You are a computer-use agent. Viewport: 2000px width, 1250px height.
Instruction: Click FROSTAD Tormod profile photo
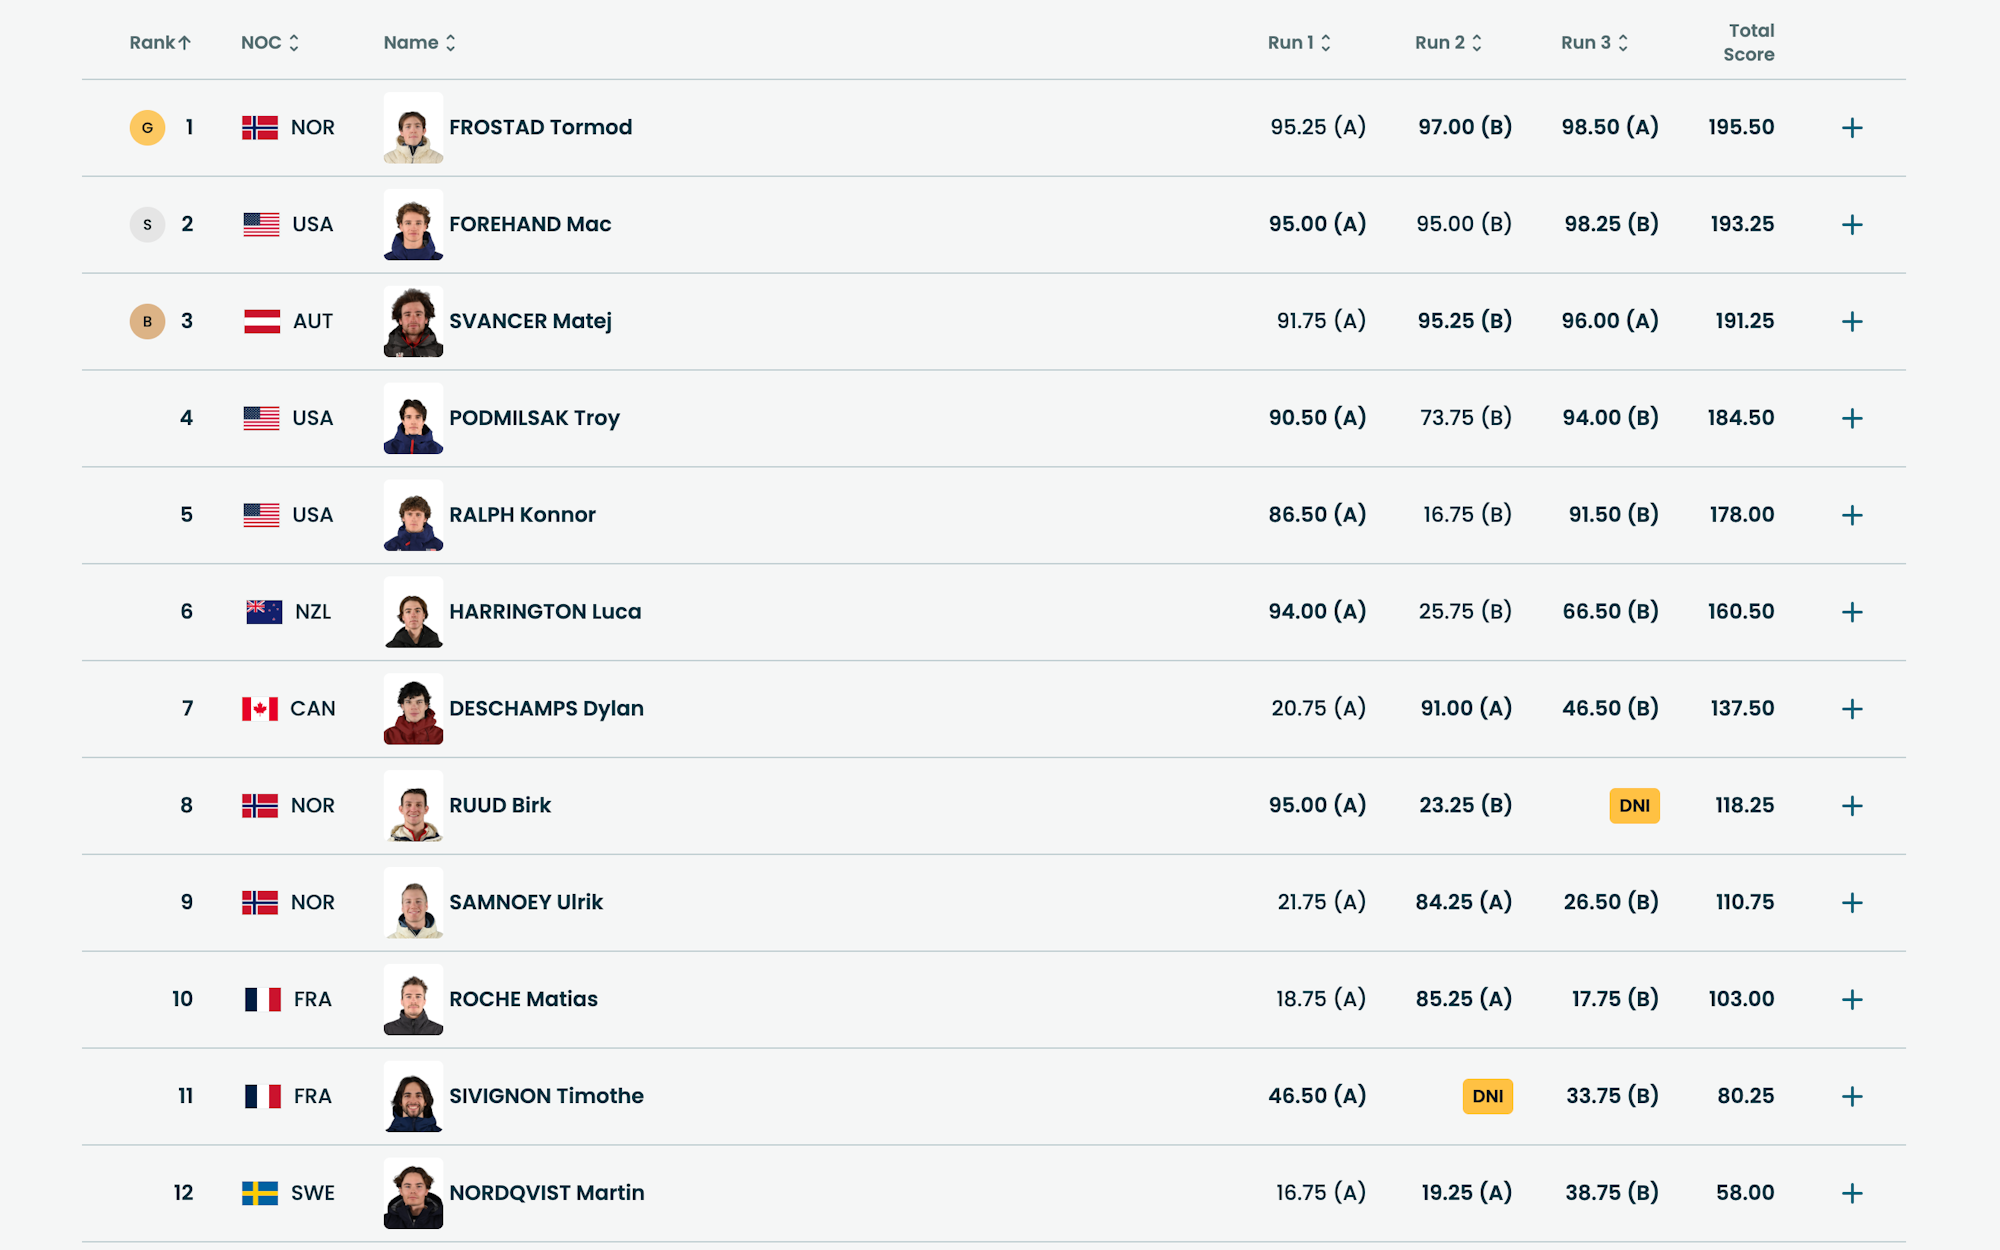(413, 128)
